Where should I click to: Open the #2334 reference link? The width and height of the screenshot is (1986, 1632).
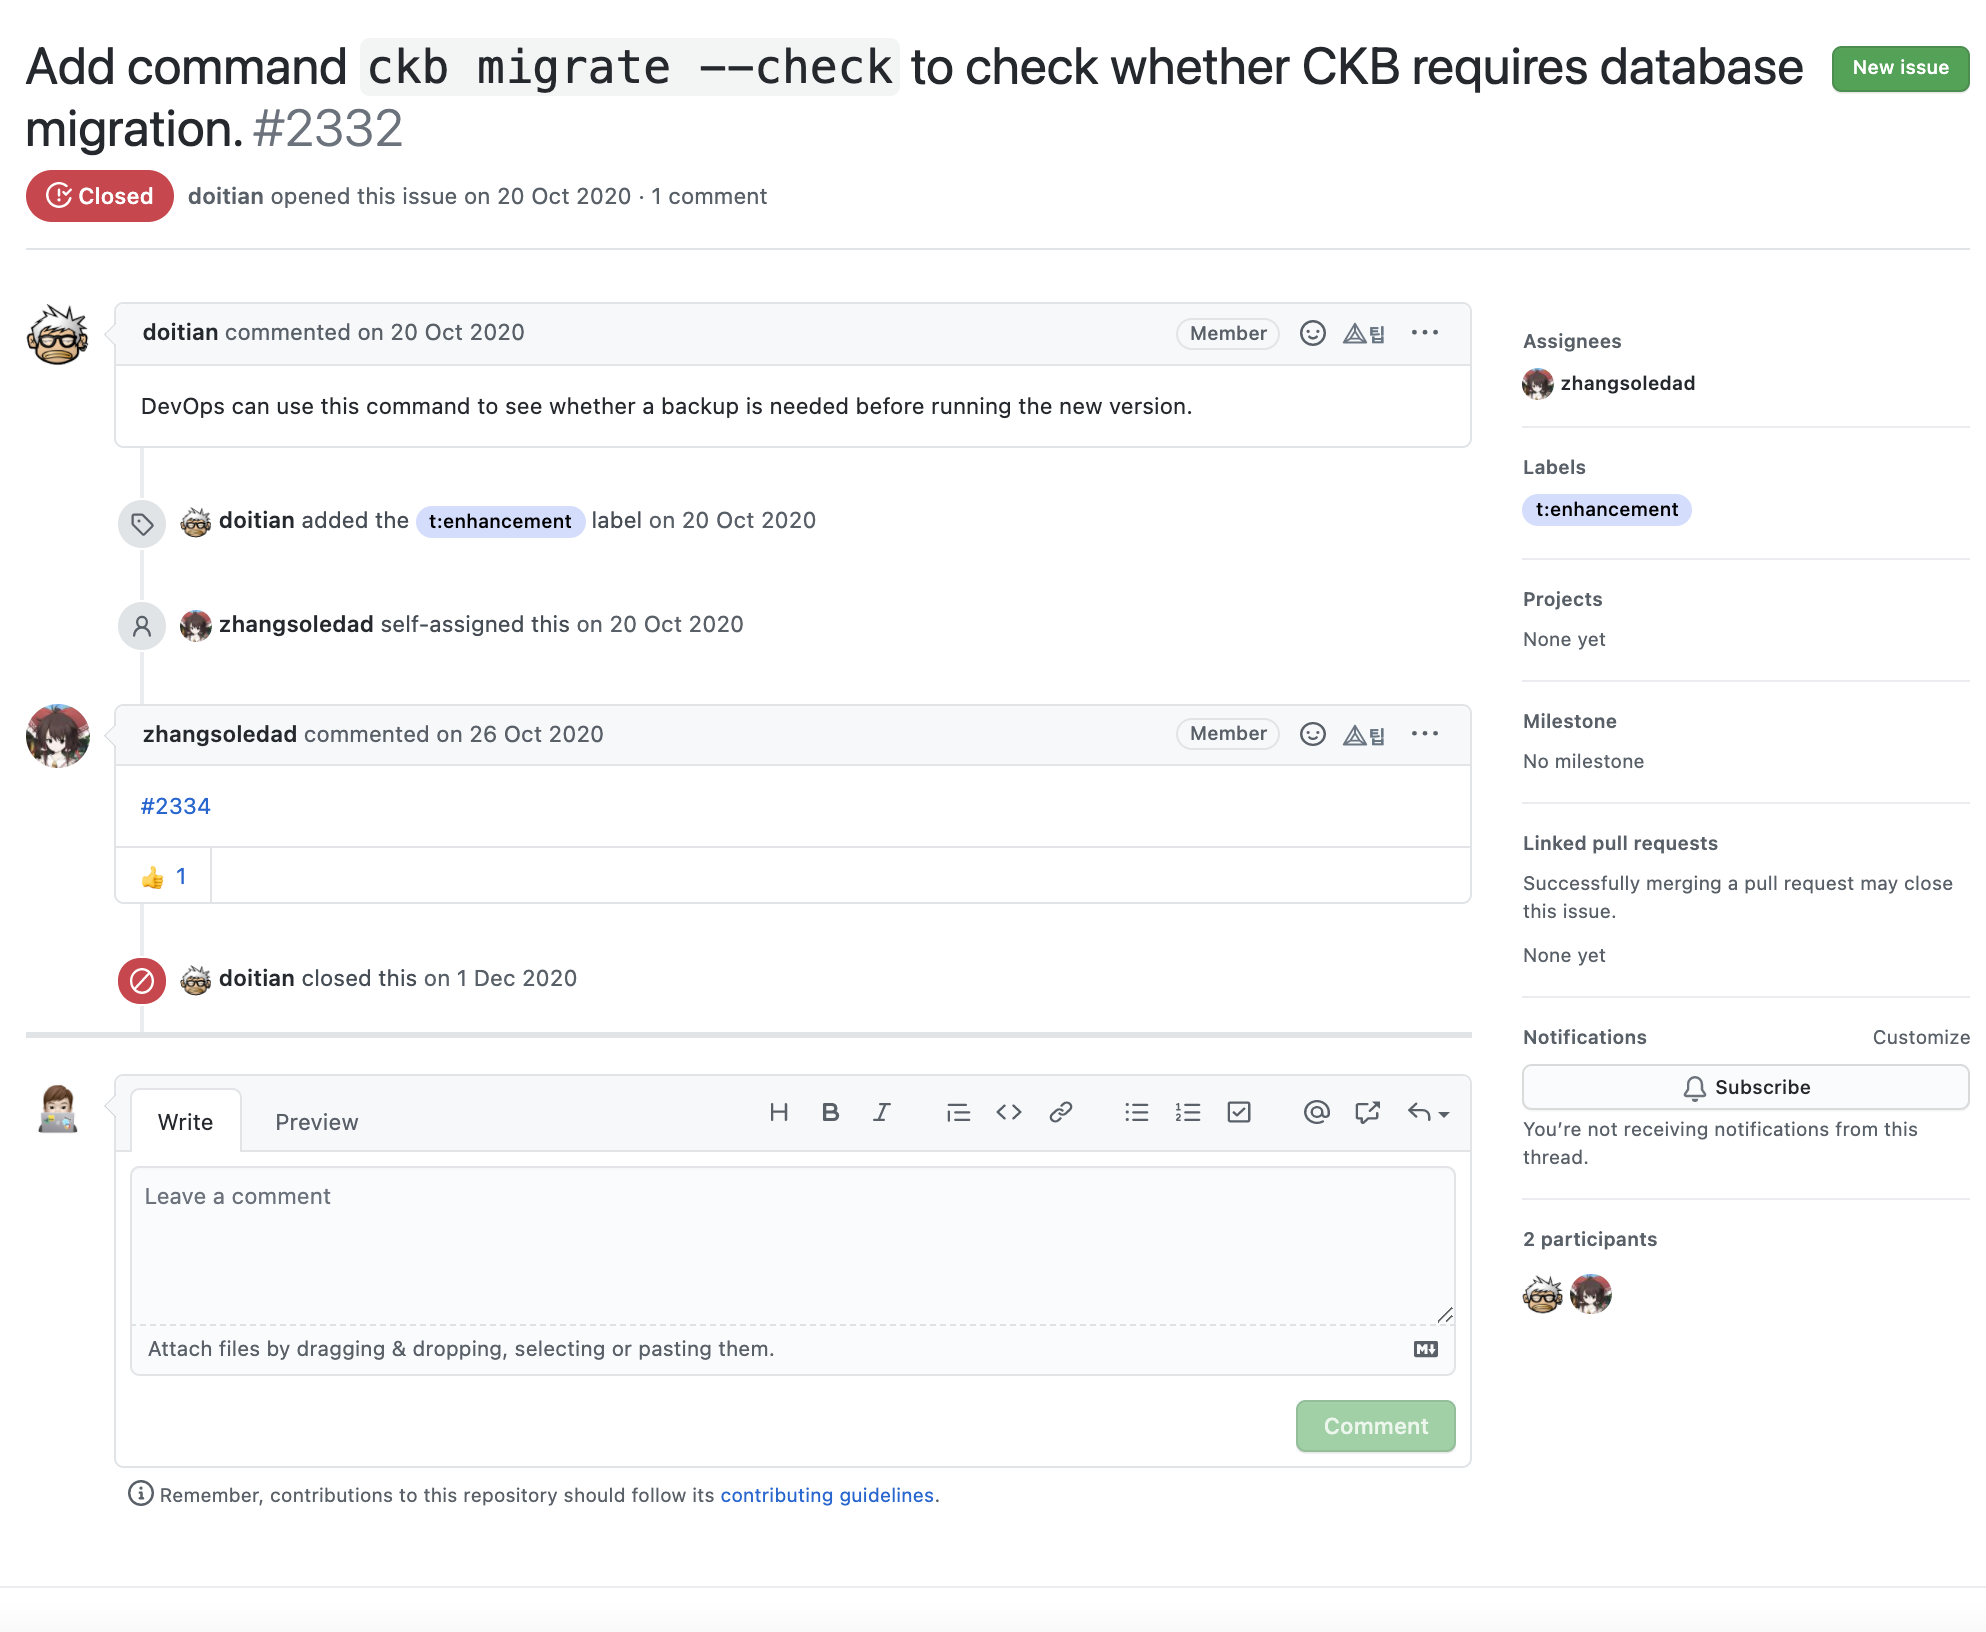pyautogui.click(x=176, y=806)
